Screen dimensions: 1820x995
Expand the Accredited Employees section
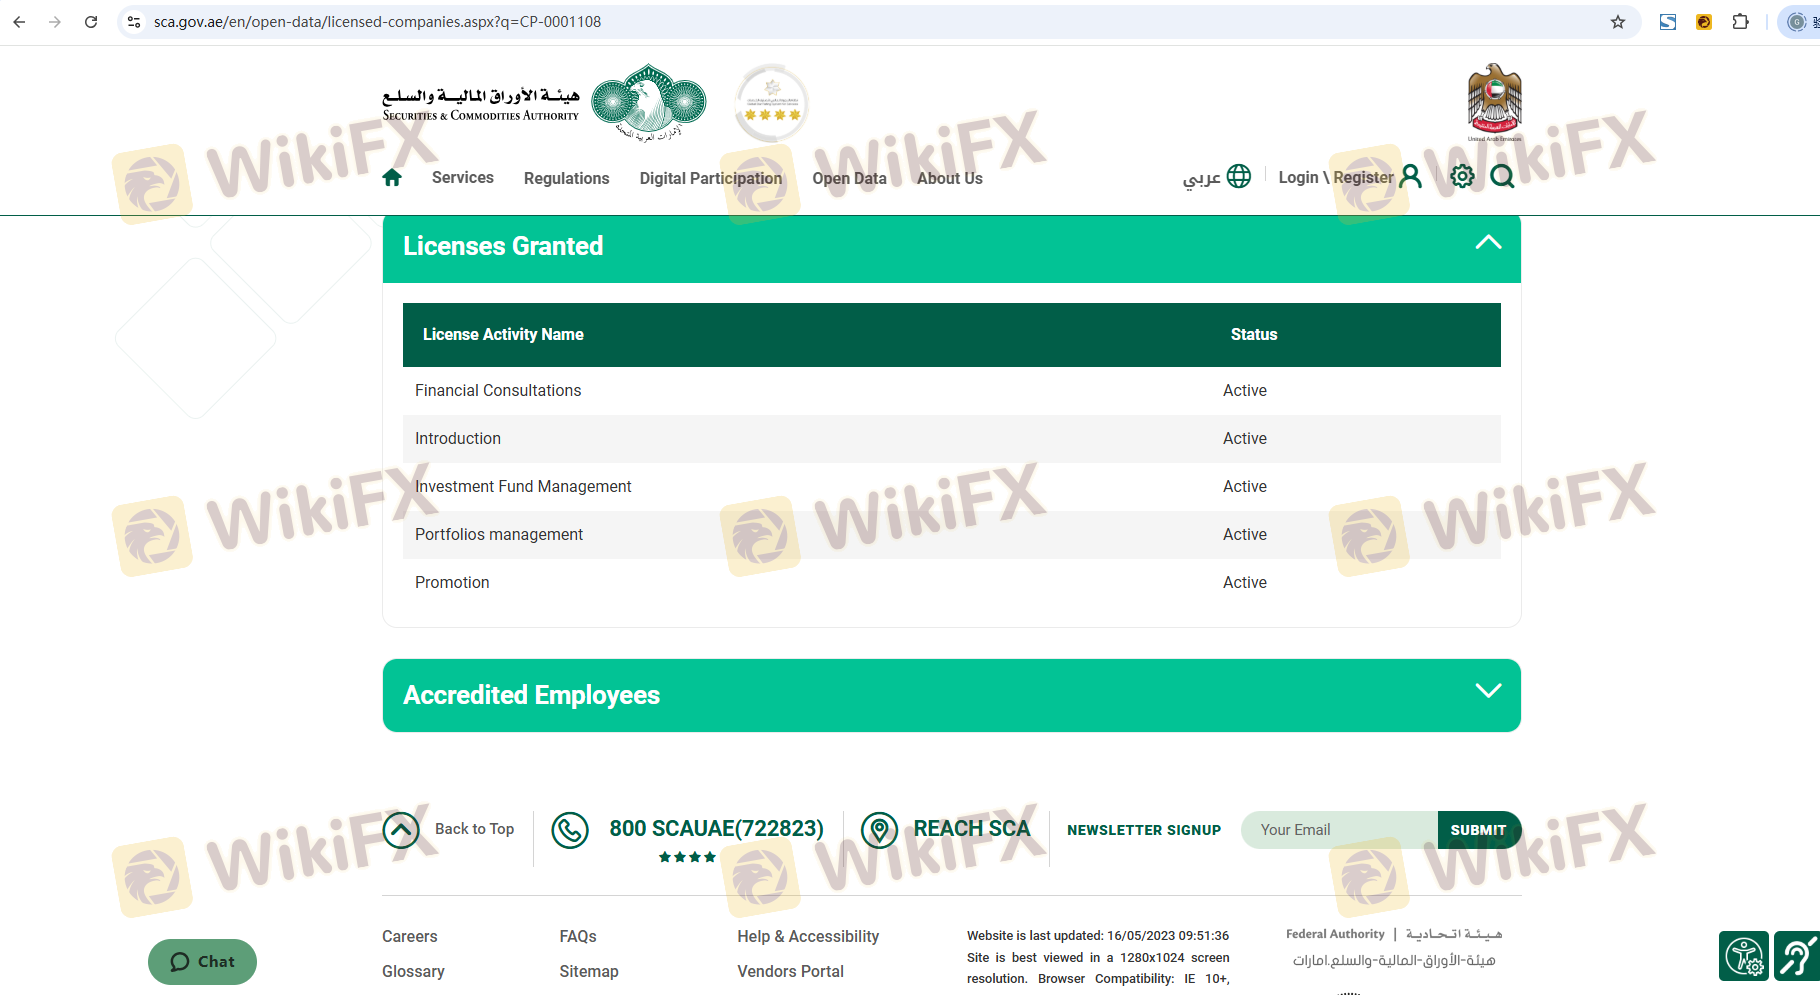coord(1488,691)
